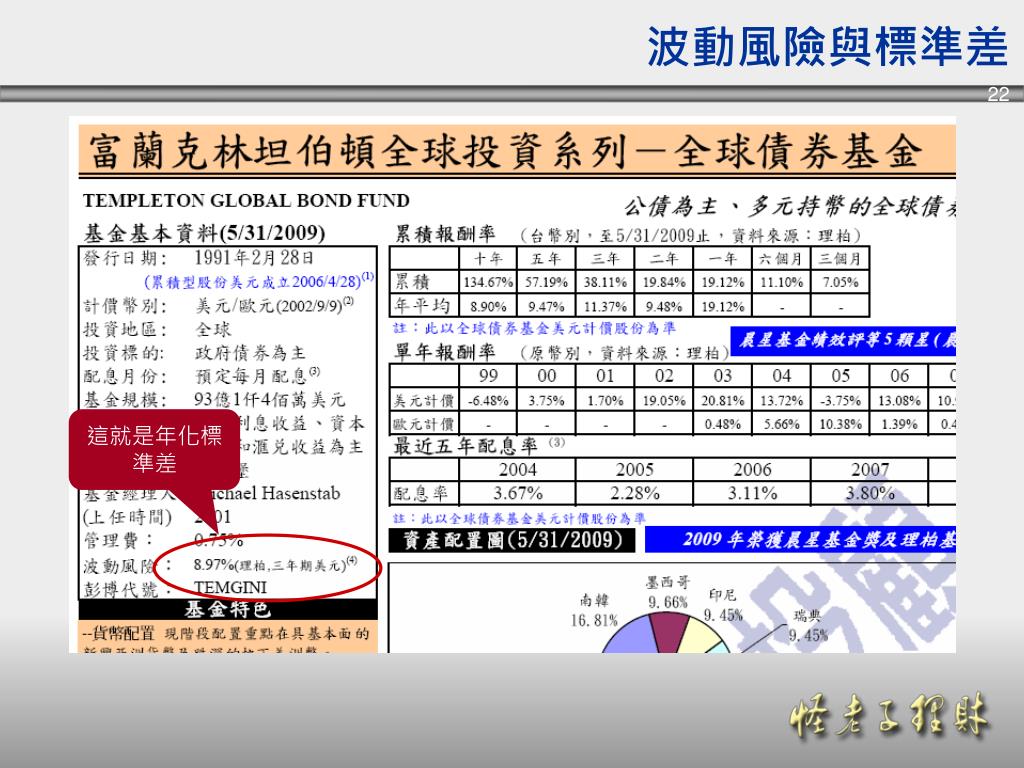Click the dividend table year "2005"

tap(634, 470)
